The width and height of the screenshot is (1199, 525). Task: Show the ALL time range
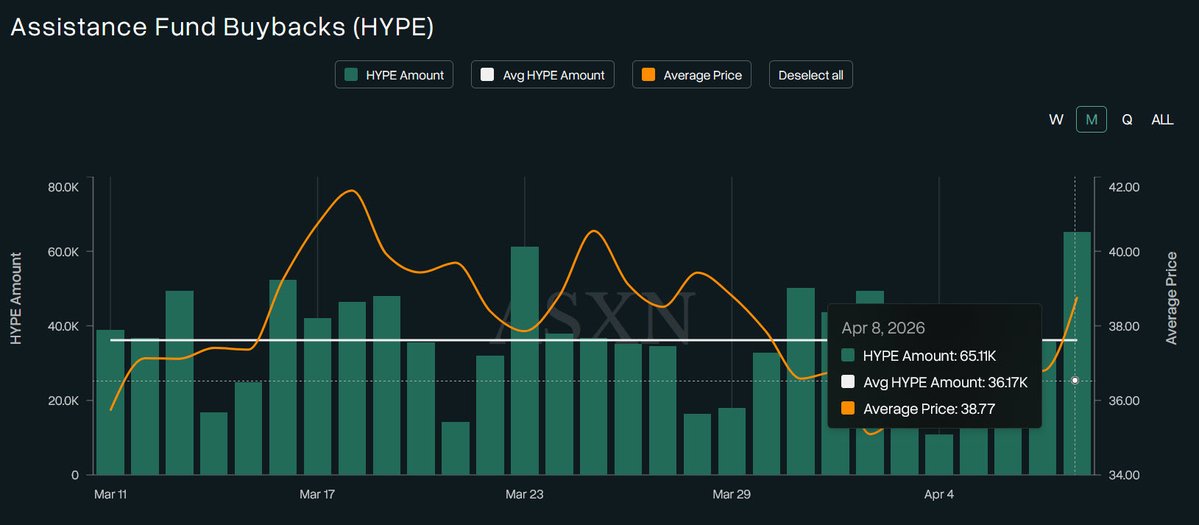click(1162, 119)
